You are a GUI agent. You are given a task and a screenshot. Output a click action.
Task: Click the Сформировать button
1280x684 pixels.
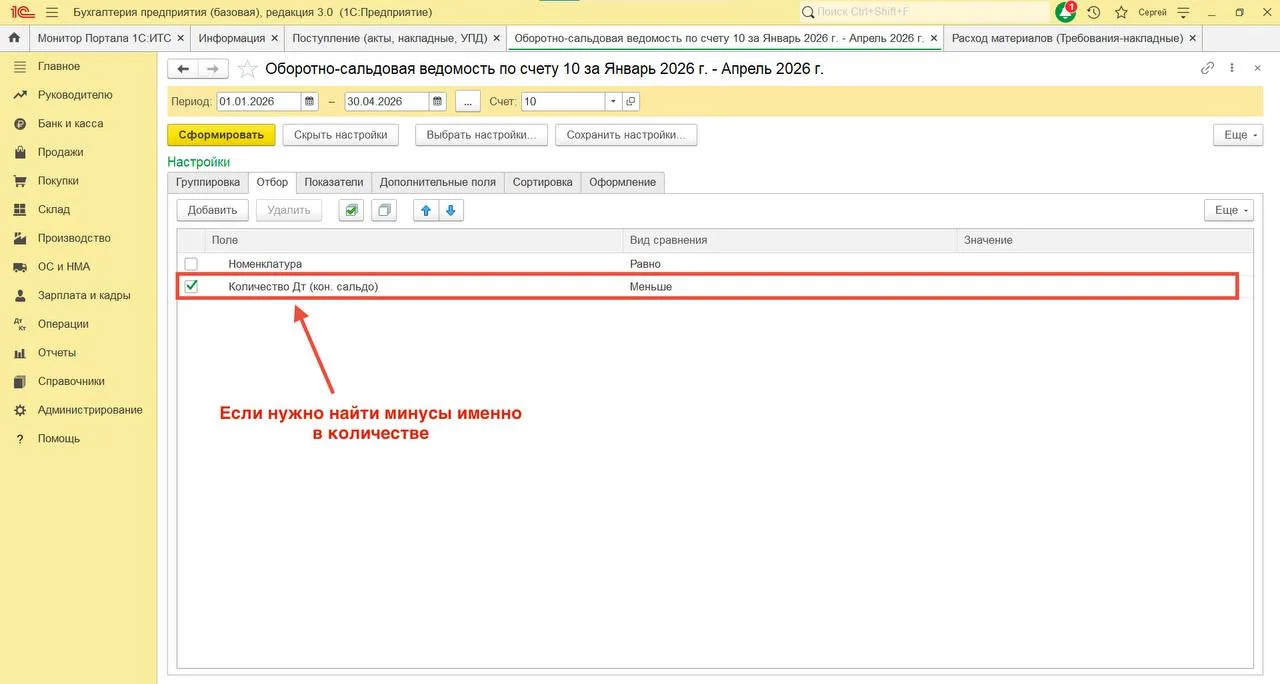[221, 135]
